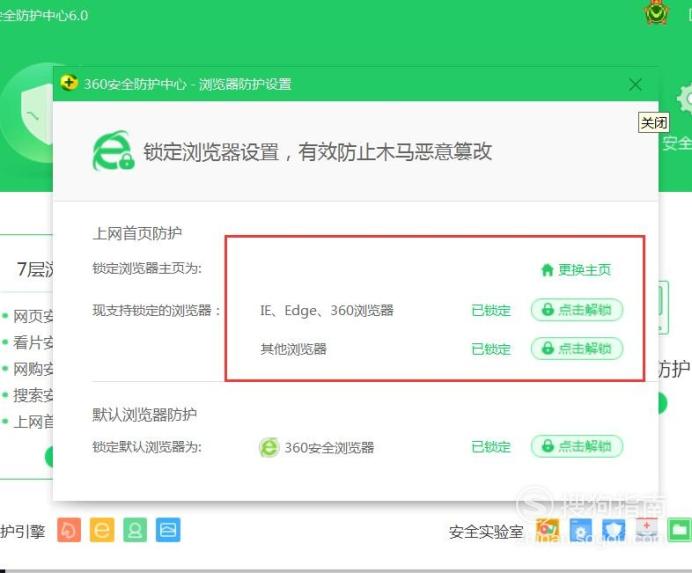This screenshot has width=692, height=573.
Task: Open the shield 安全实验室 icon
Action: pyautogui.click(x=614, y=530)
